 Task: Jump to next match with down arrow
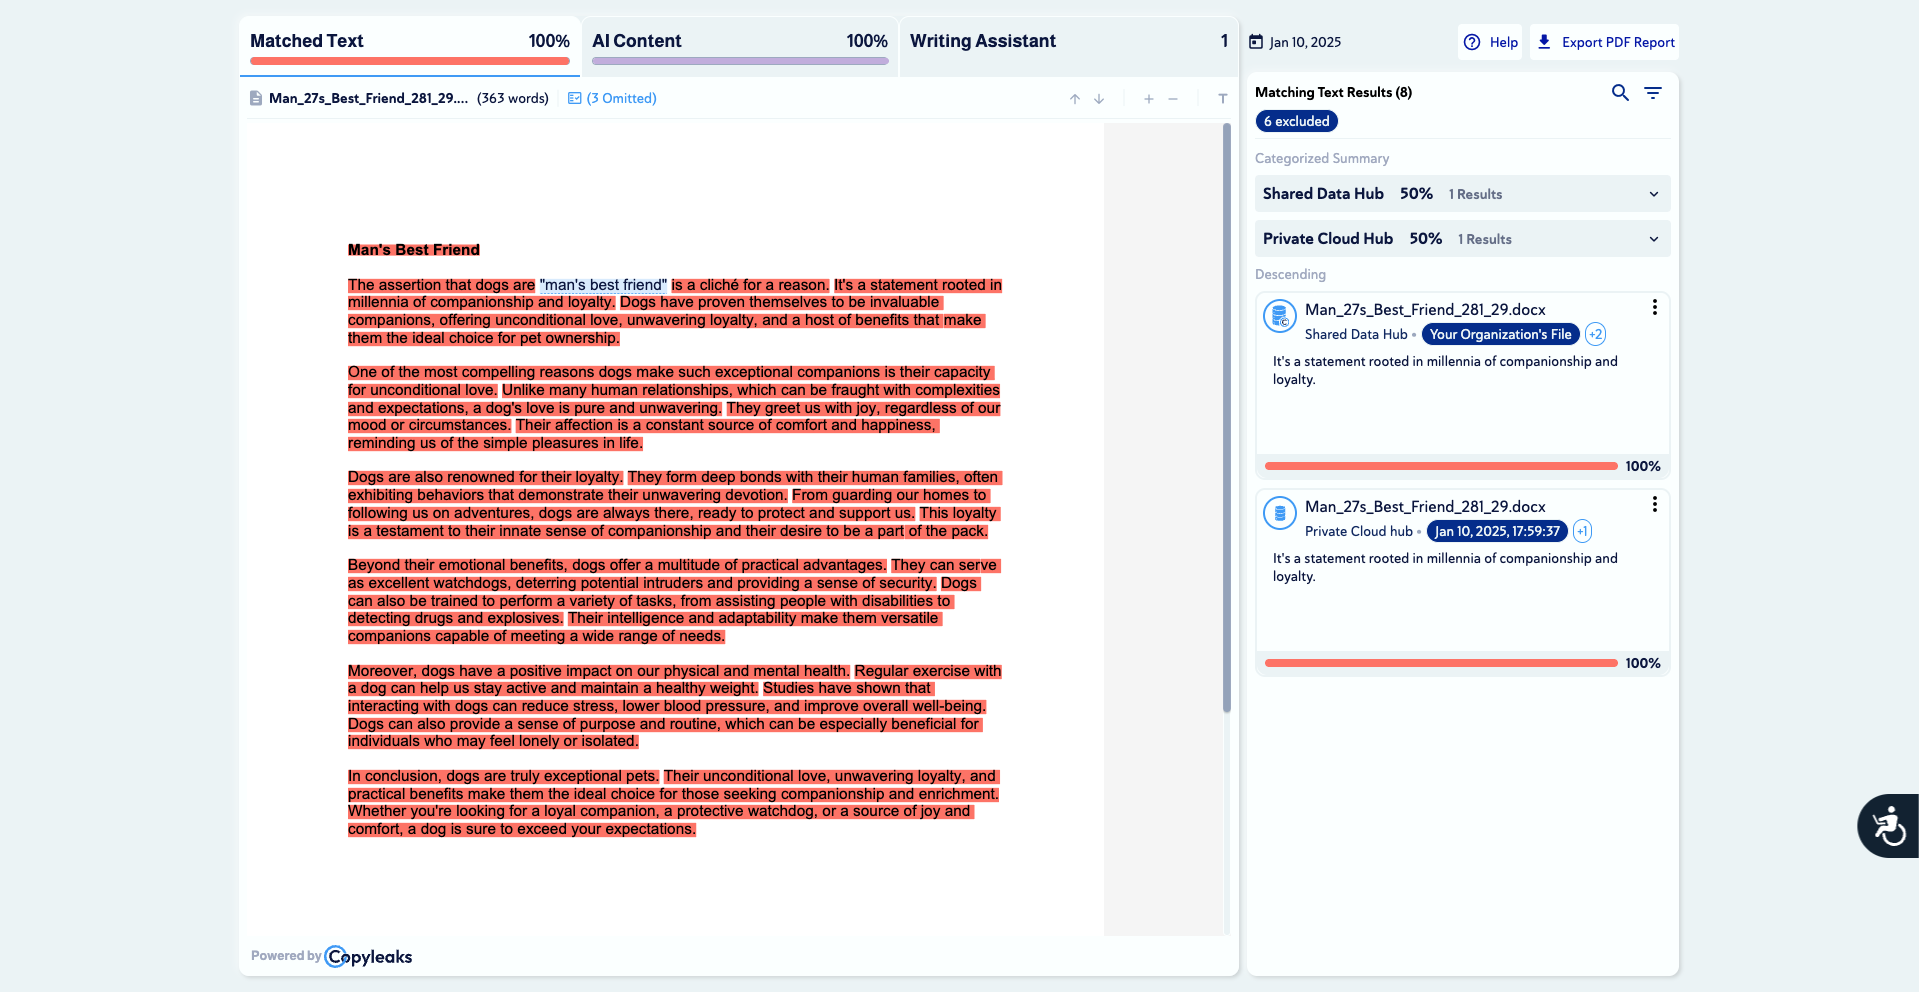point(1099,99)
